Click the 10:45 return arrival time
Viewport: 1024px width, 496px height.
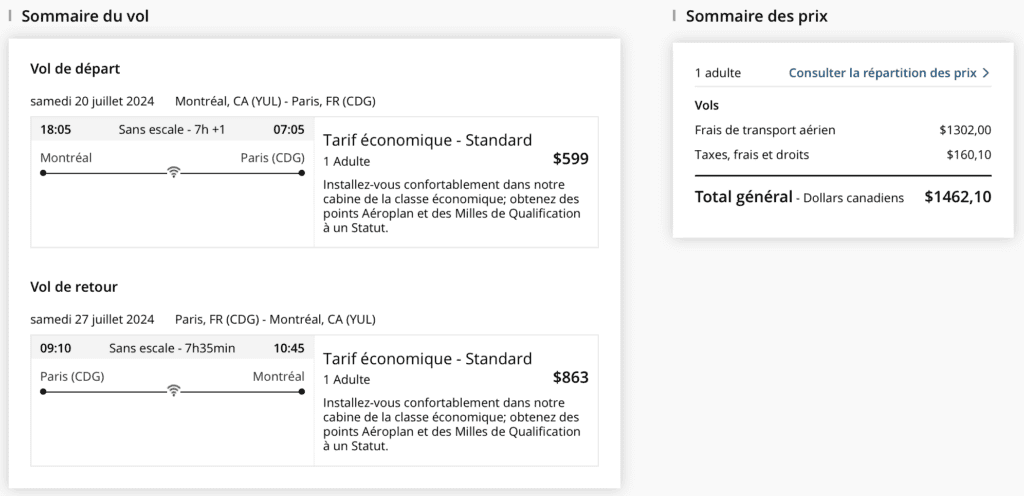(x=288, y=348)
